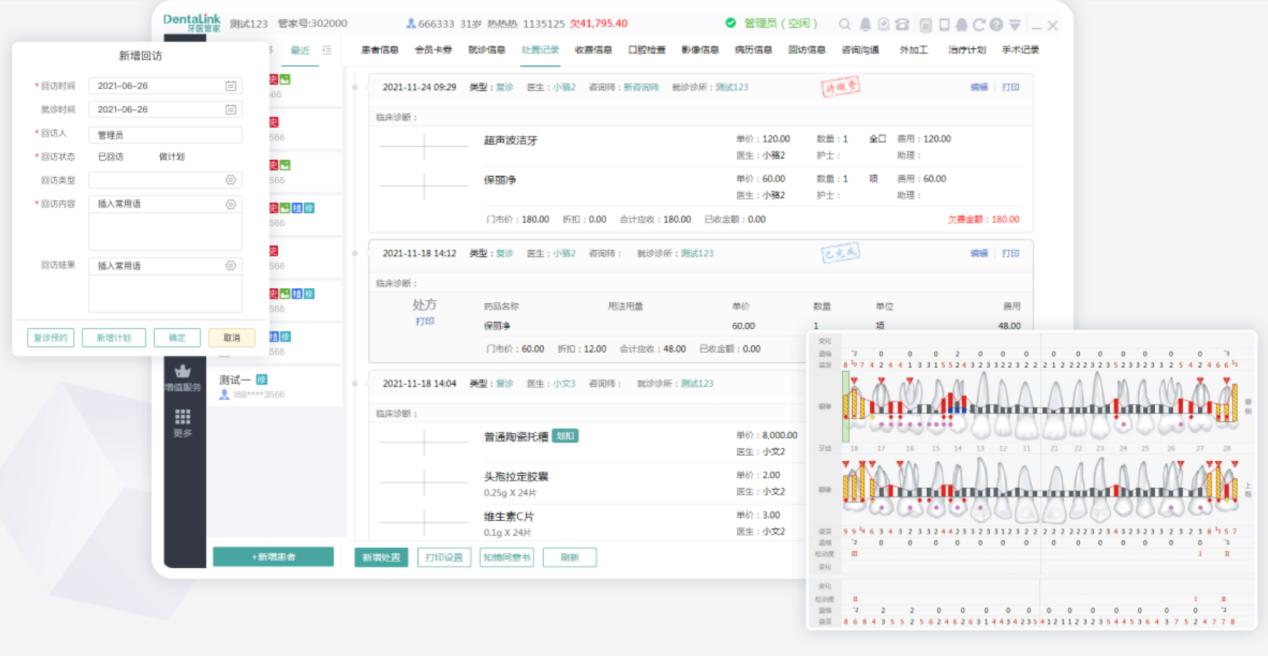Viewport: 1268px width, 656px height.
Task: Switch to 病历信息 tab
Action: (x=753, y=50)
